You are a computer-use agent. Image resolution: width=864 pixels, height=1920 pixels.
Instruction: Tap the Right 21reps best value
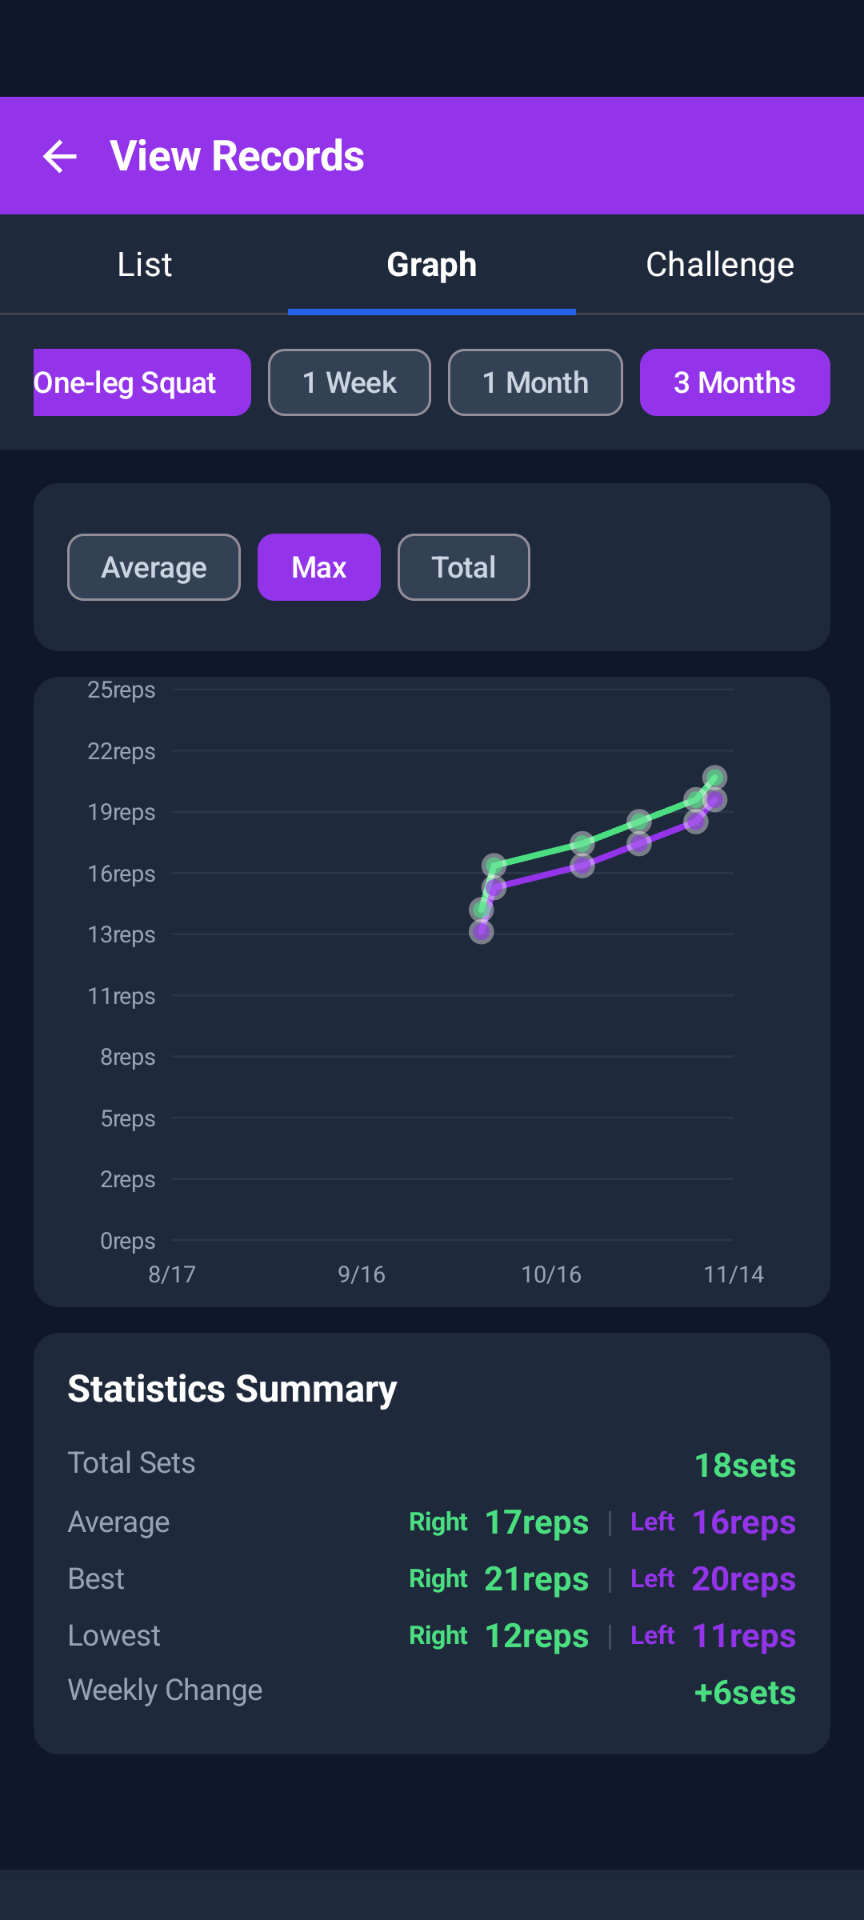pyautogui.click(x=536, y=1579)
